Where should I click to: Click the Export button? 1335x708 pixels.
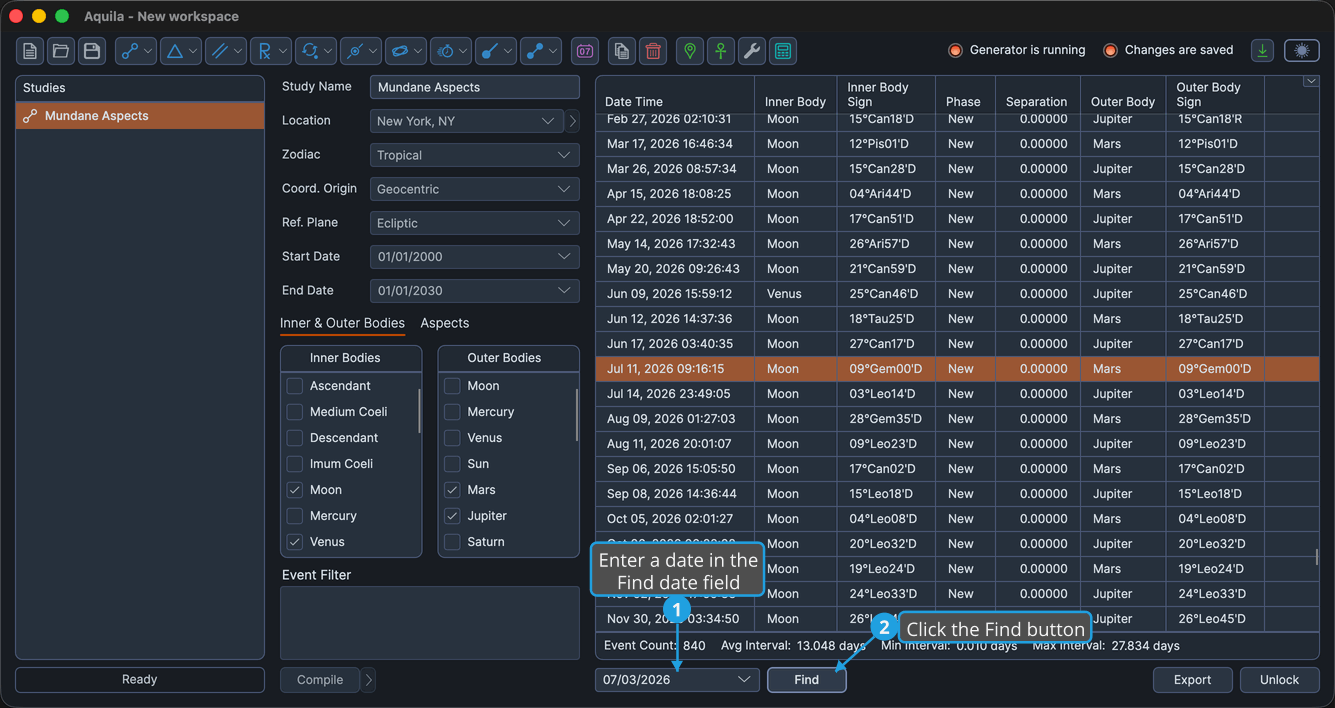tap(1192, 680)
